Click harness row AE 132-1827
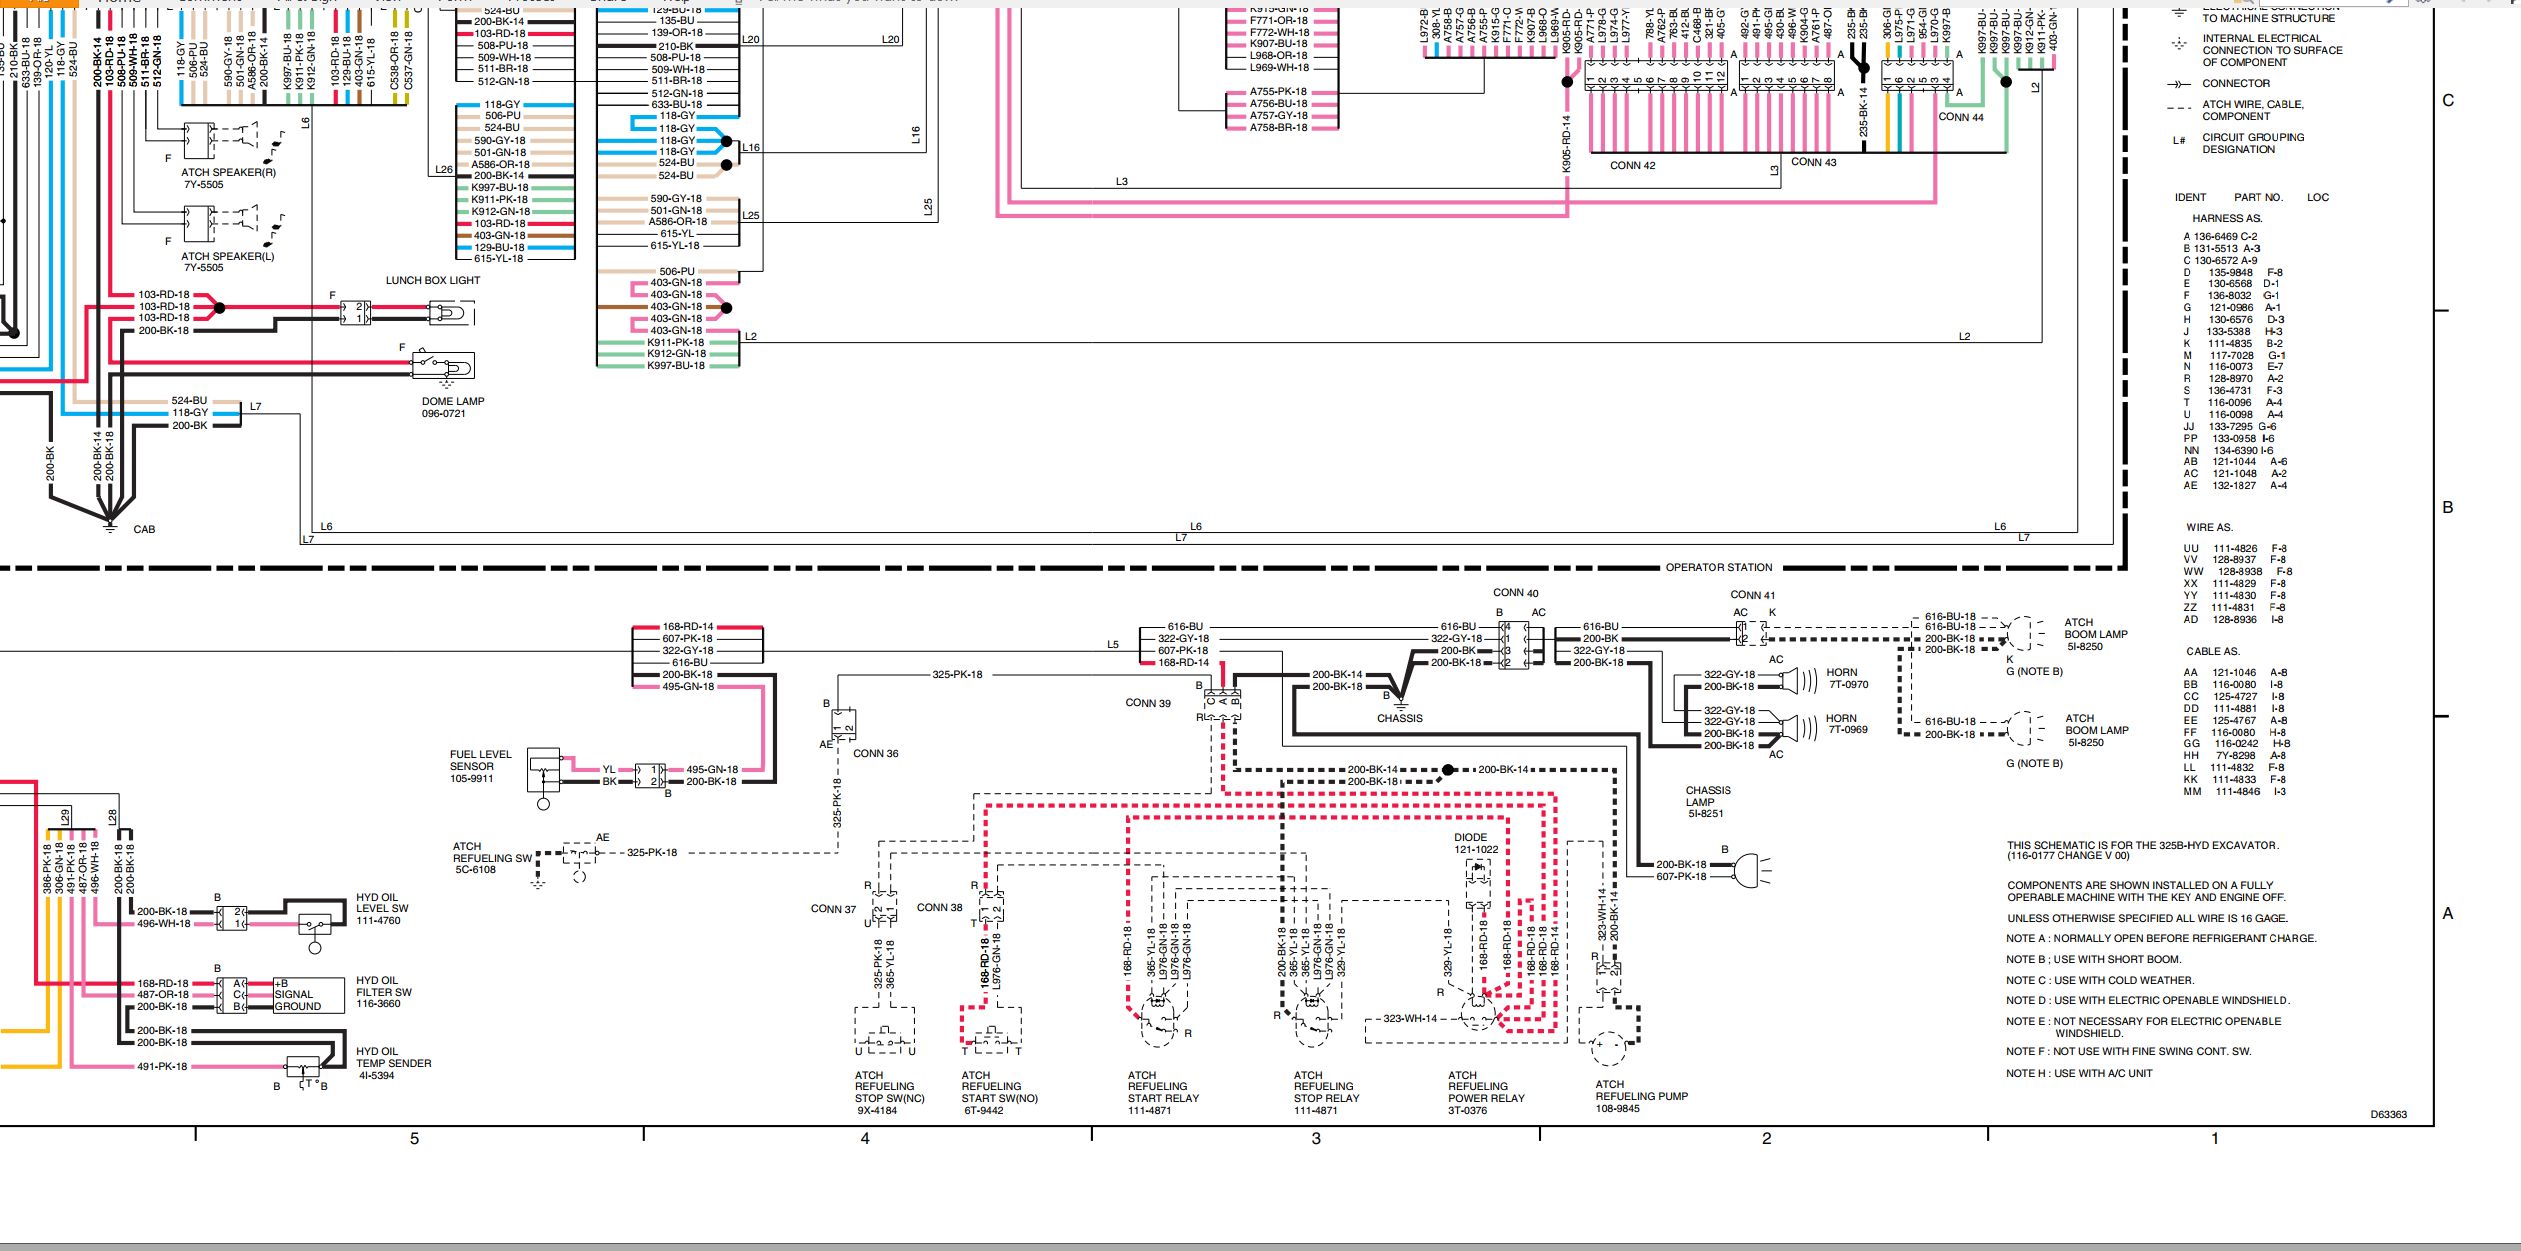This screenshot has height=1251, width=2521. (2234, 485)
